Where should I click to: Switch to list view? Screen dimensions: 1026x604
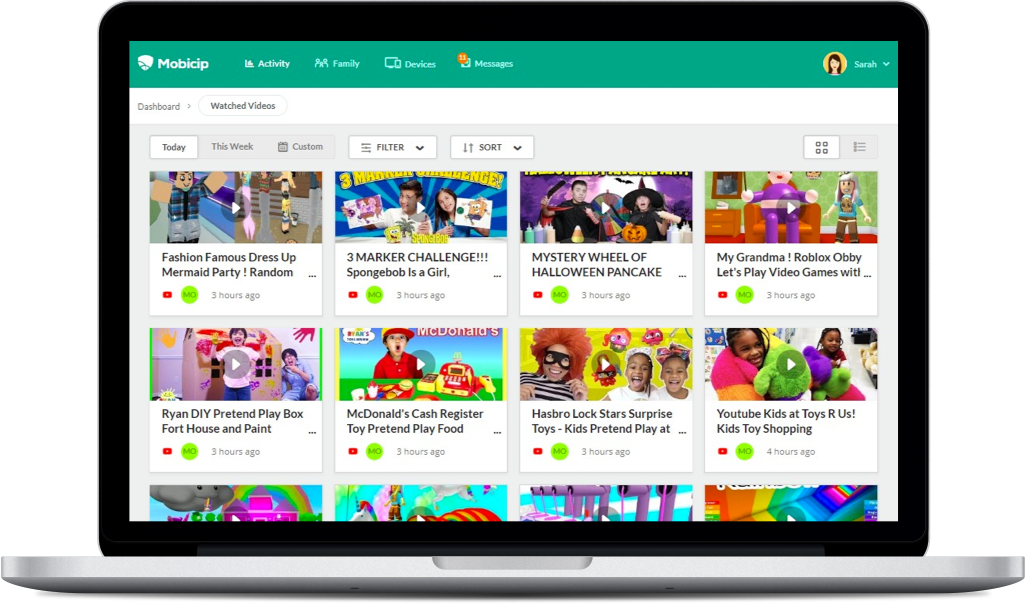(x=859, y=147)
